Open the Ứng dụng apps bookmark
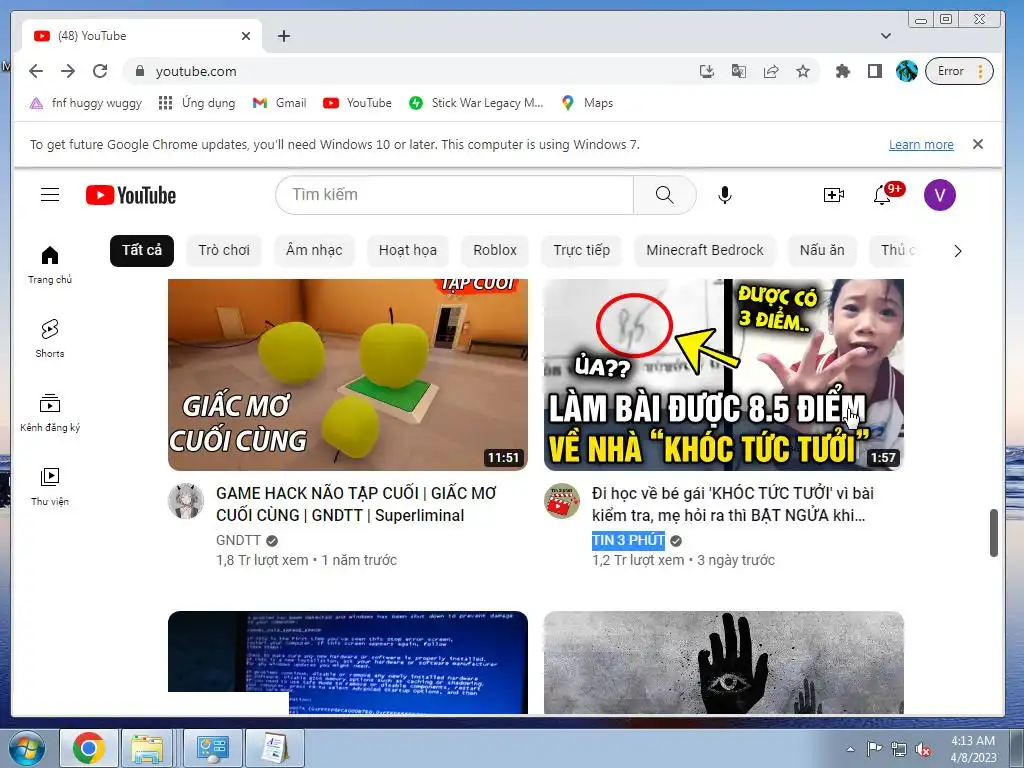Viewport: 1024px width, 768px height. pyautogui.click(x=197, y=103)
